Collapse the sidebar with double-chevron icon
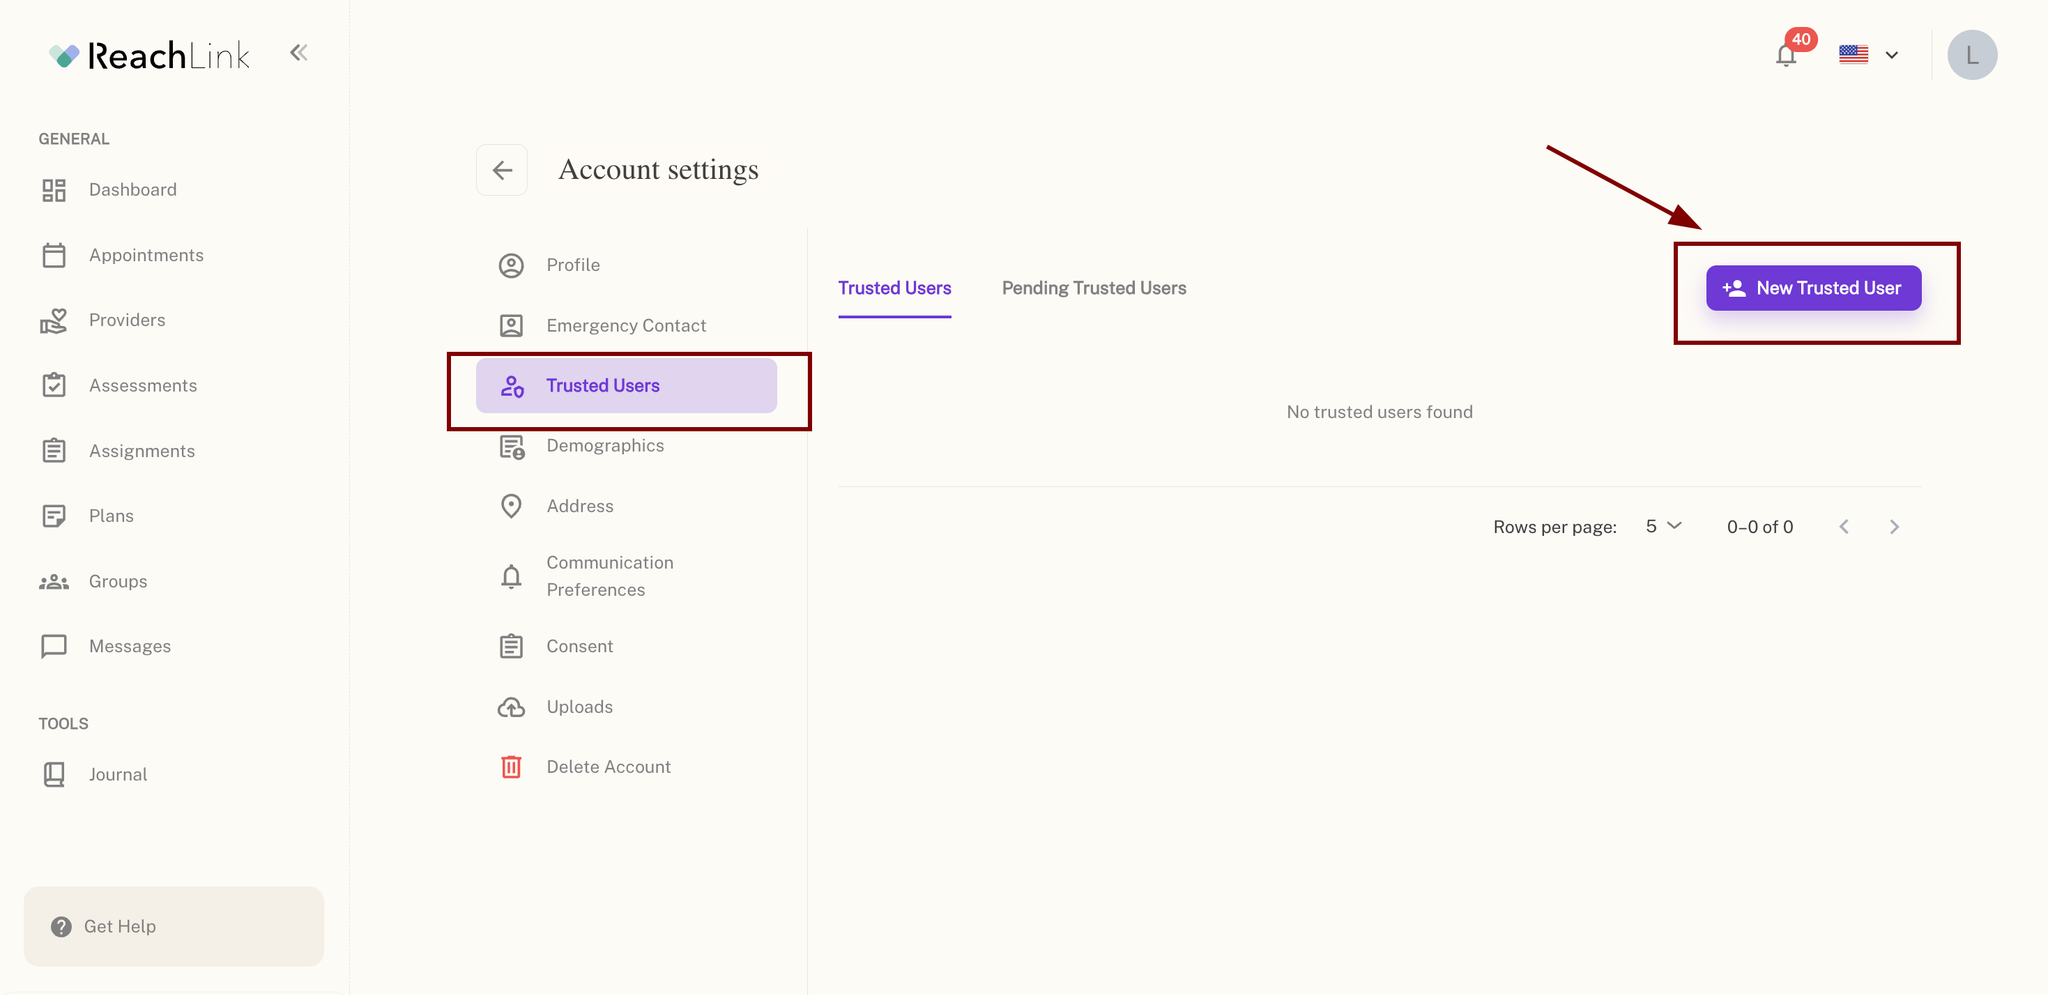The width and height of the screenshot is (2048, 995). coord(298,53)
